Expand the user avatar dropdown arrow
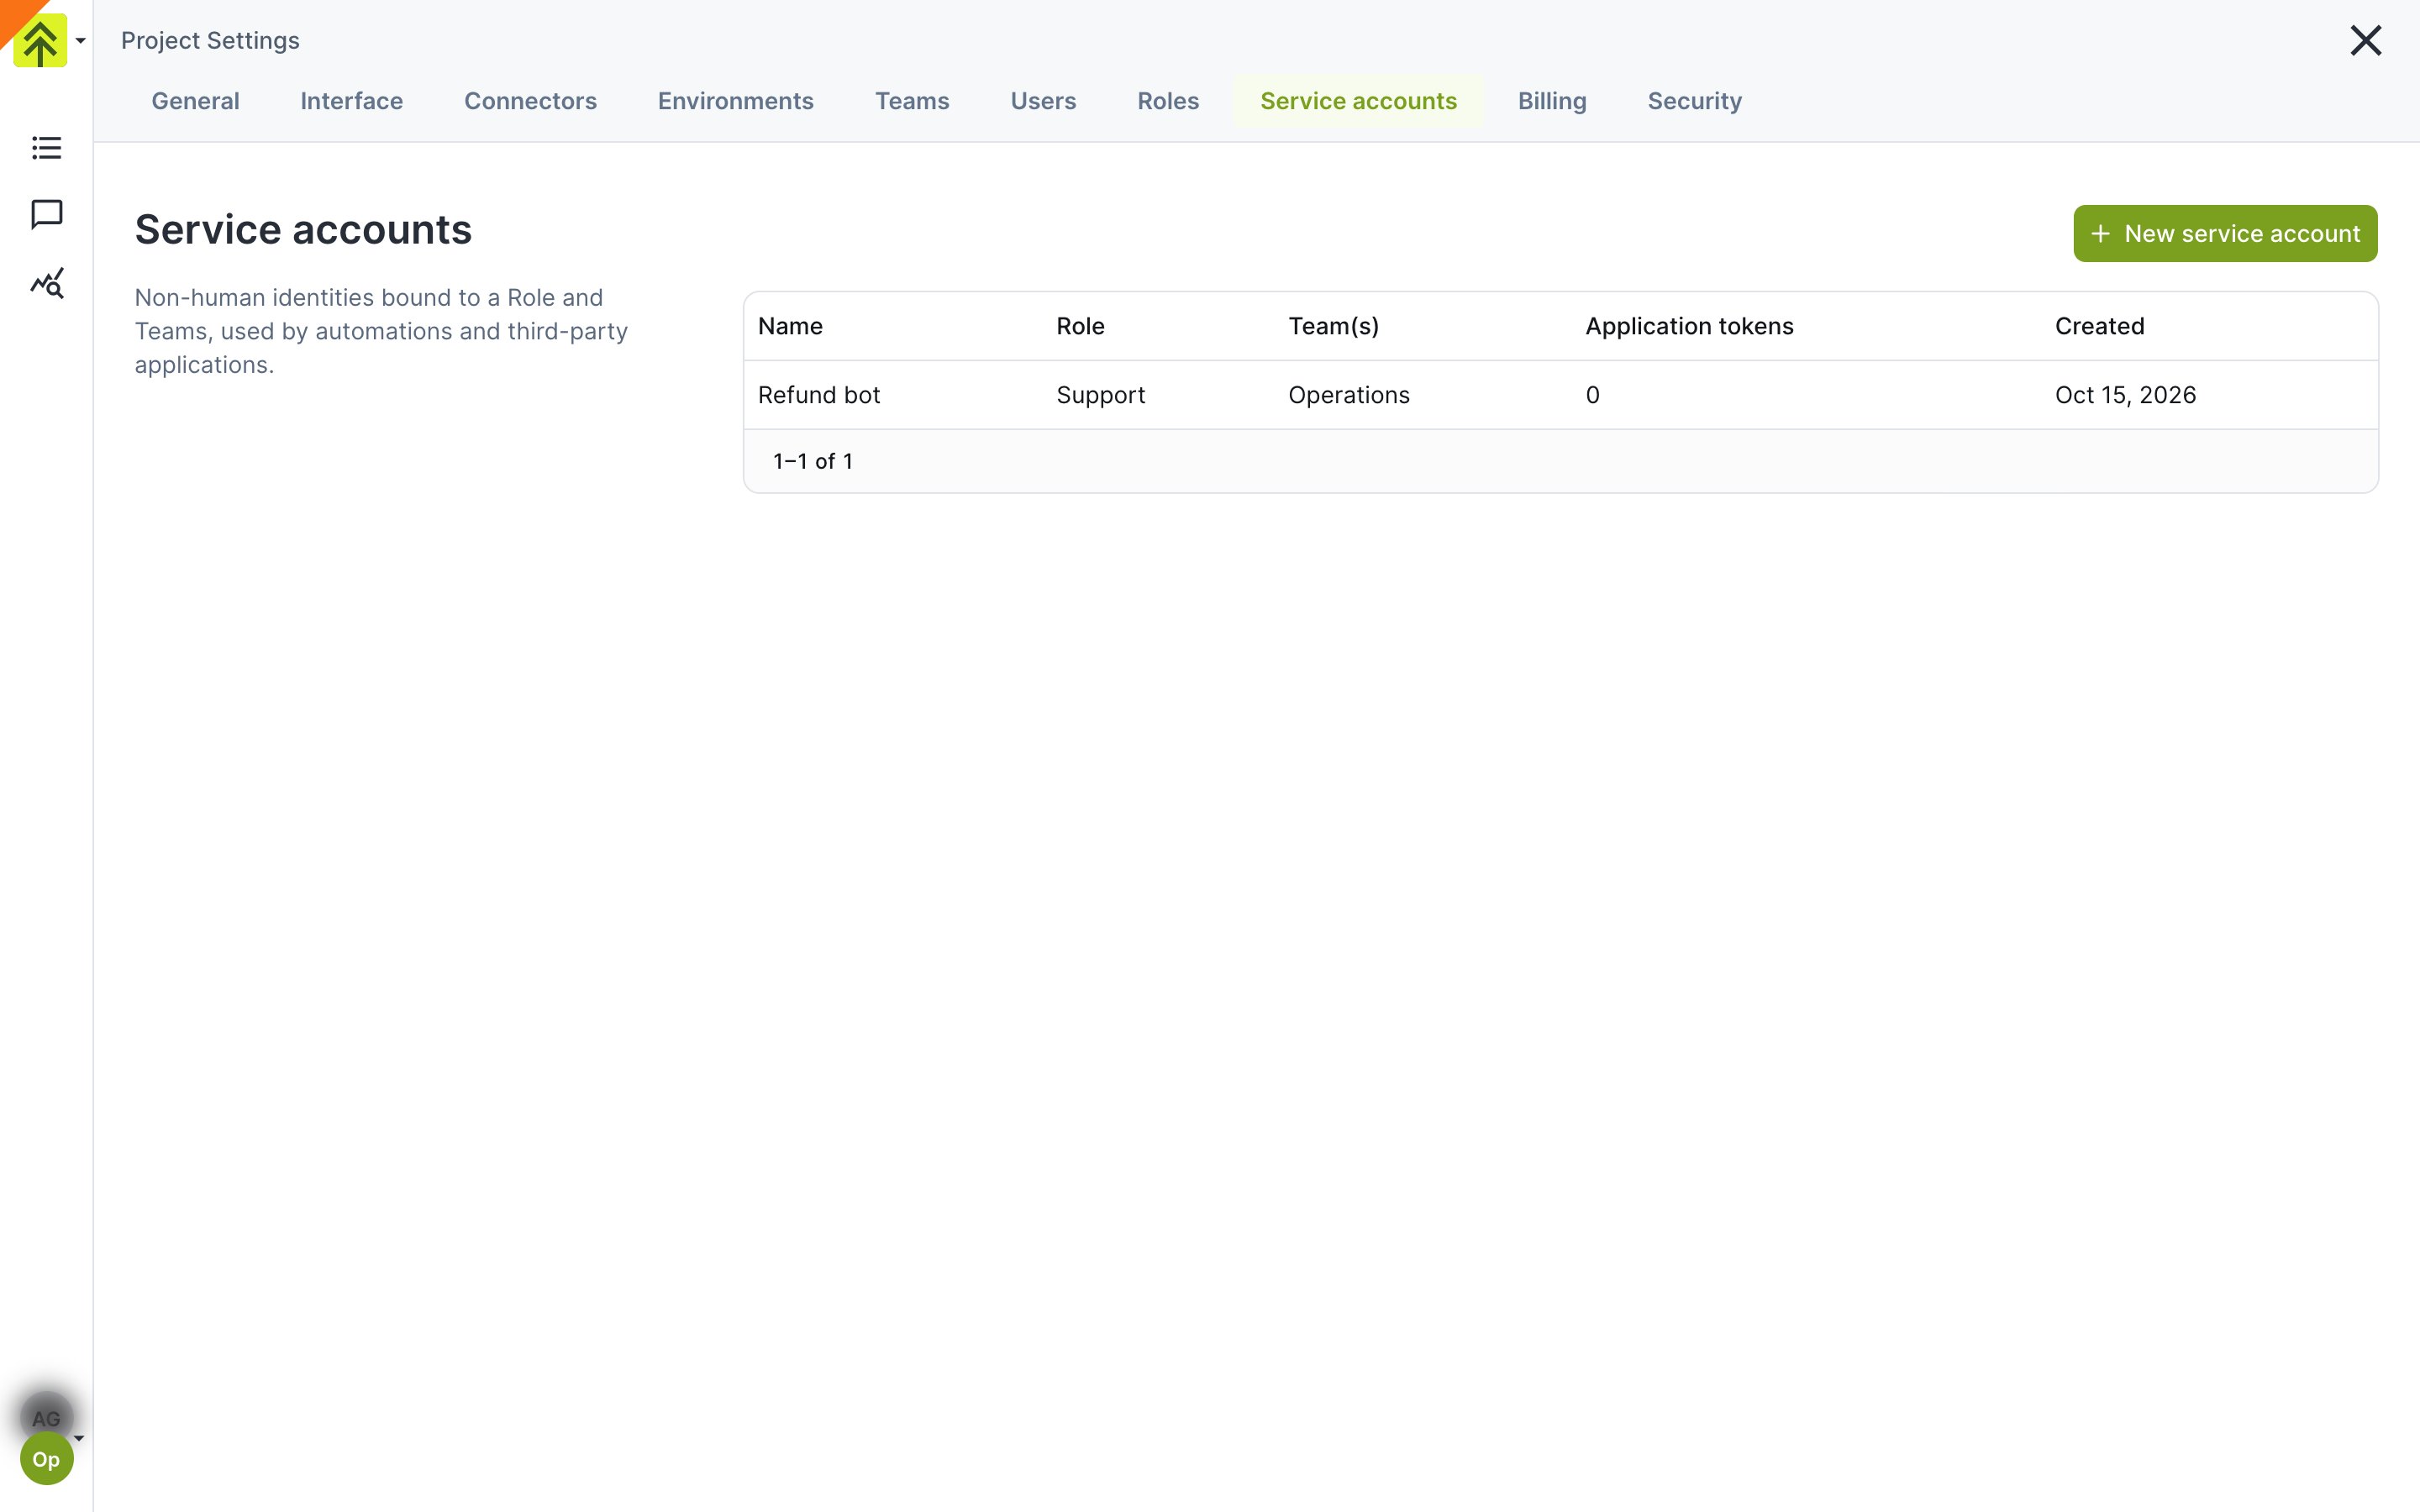 (x=79, y=1439)
